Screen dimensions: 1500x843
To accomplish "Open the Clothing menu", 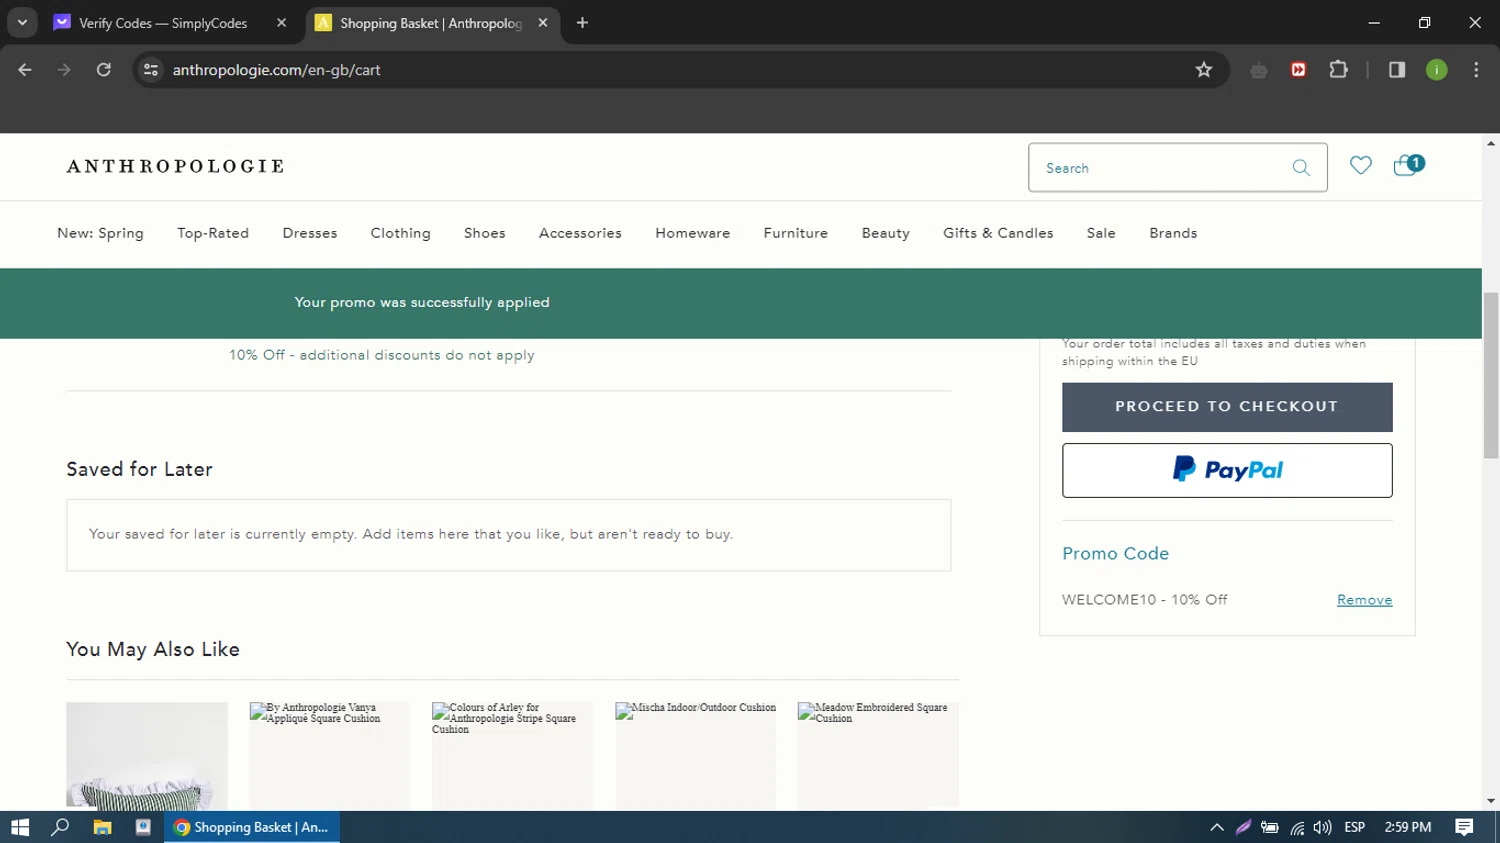I will (400, 233).
